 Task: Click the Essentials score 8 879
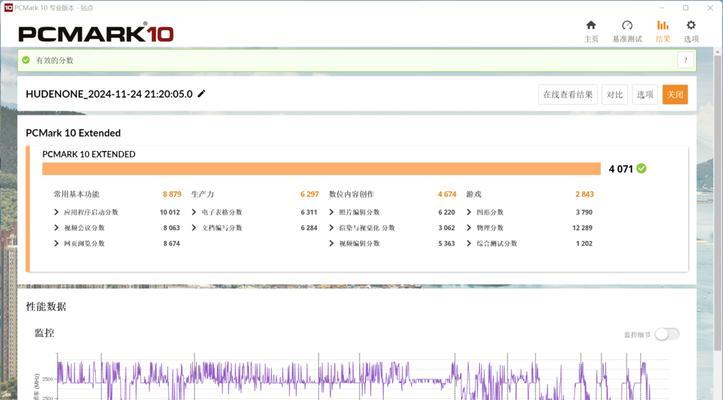click(172, 194)
